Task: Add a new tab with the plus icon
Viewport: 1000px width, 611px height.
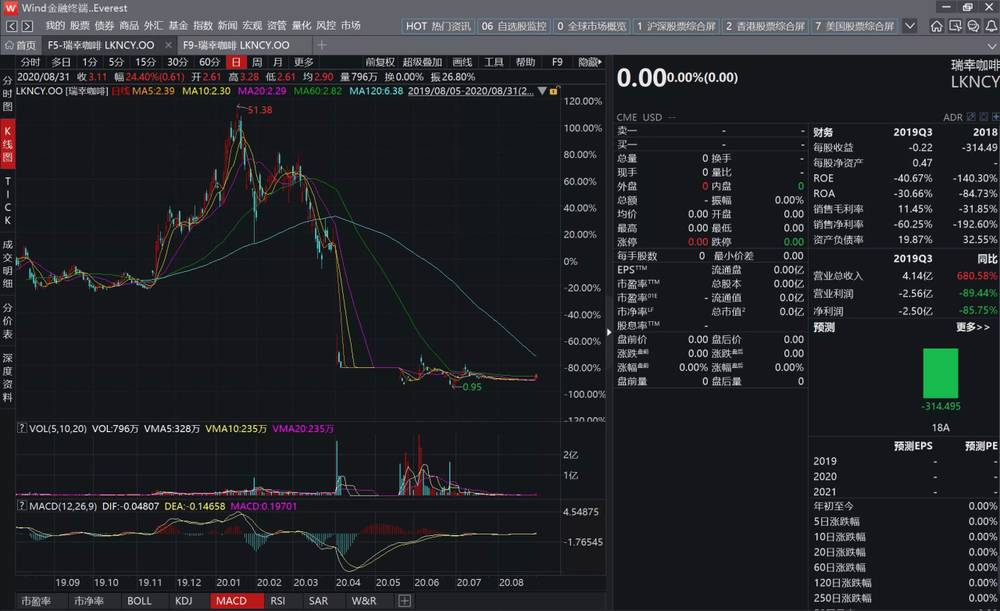Action: point(321,45)
